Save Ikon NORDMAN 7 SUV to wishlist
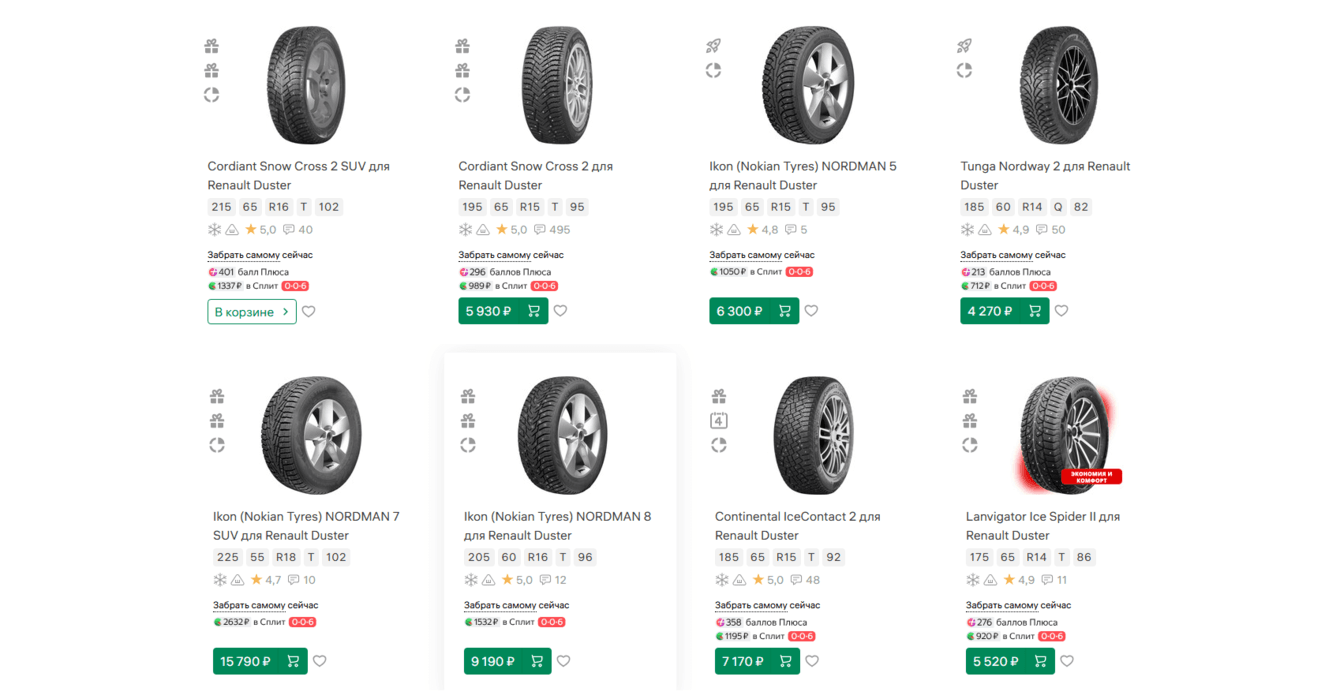Screen dimensions: 1340x699 tap(320, 661)
